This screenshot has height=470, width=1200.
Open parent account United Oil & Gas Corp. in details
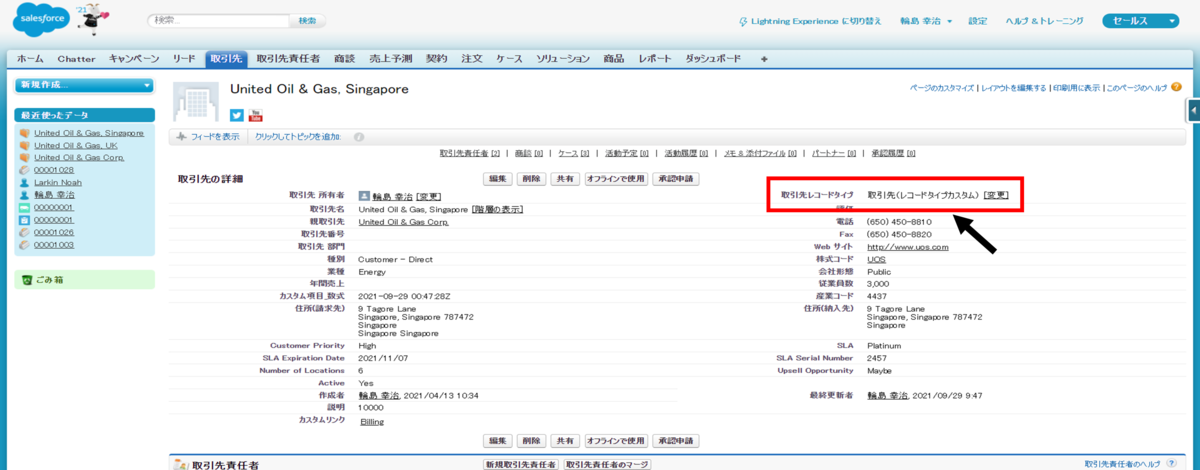pyautogui.click(x=403, y=222)
